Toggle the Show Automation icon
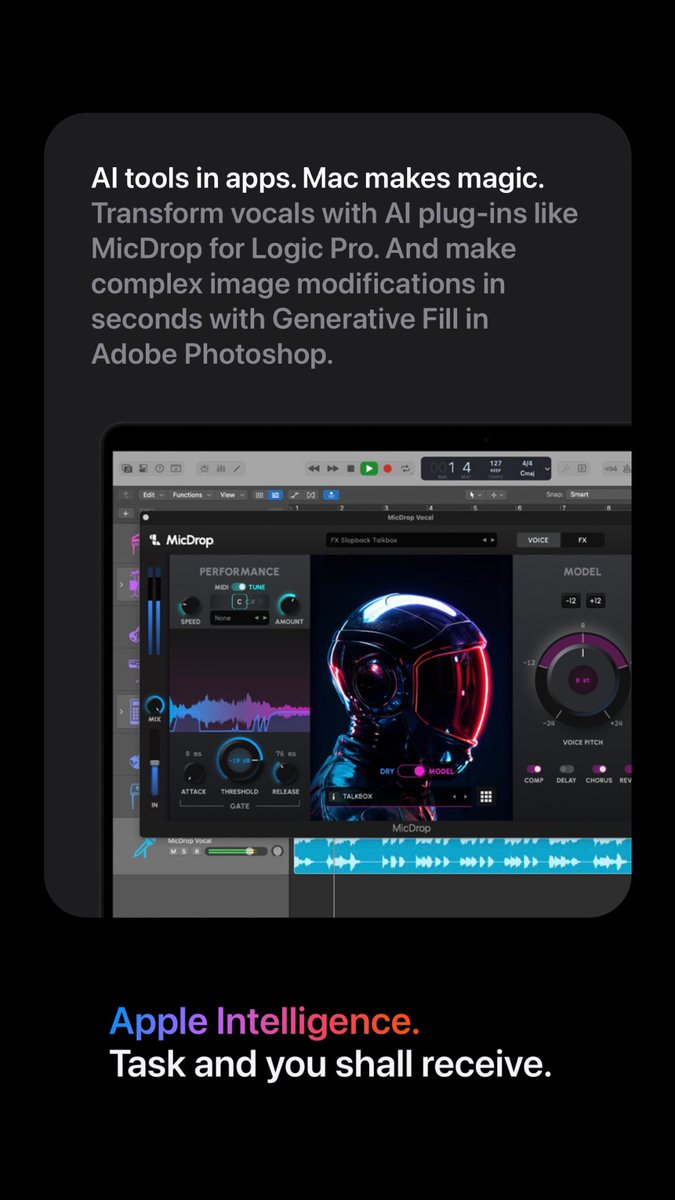The image size is (675, 1200). click(x=295, y=495)
